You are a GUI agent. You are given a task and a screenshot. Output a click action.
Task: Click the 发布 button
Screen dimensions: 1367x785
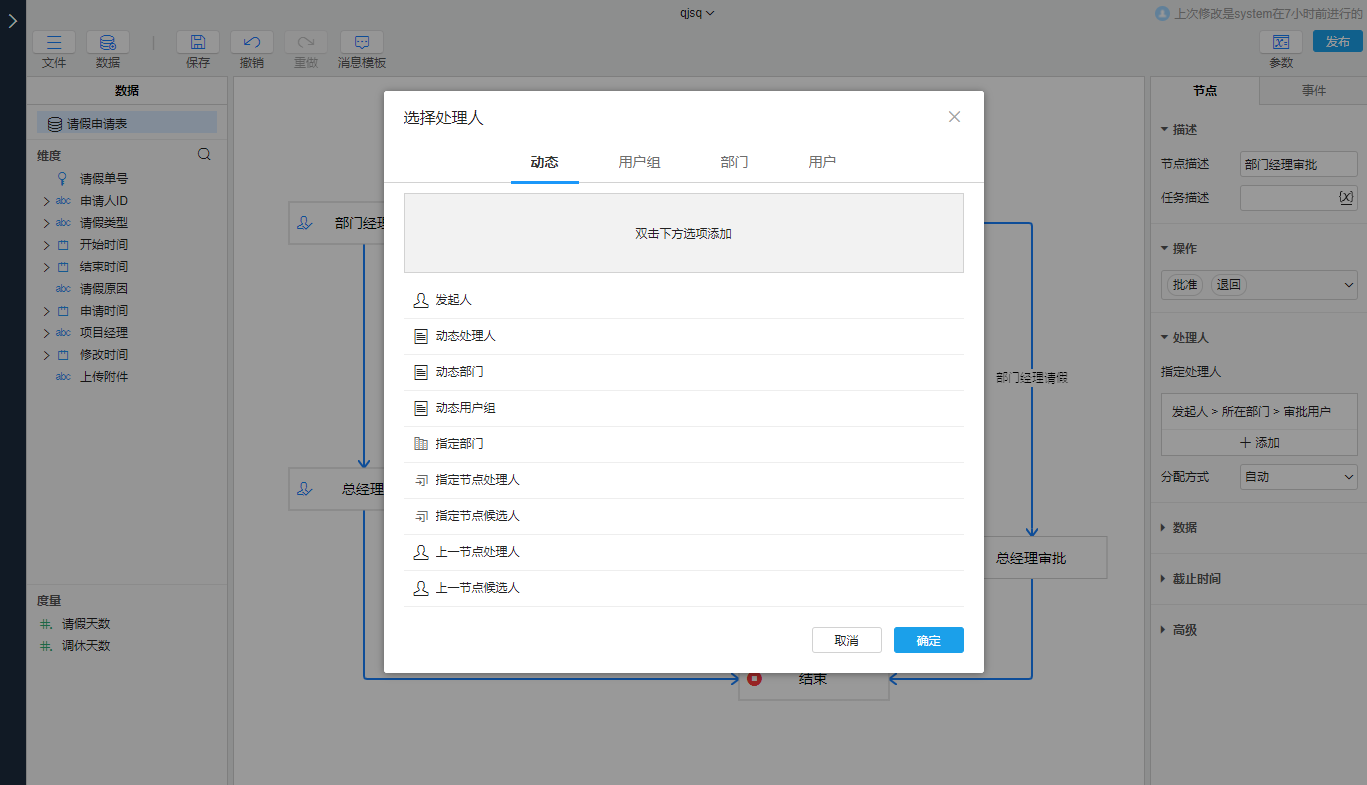pos(1337,42)
